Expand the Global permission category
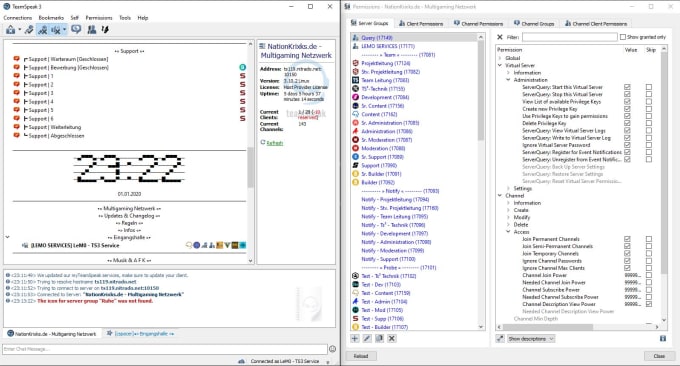 coord(500,58)
